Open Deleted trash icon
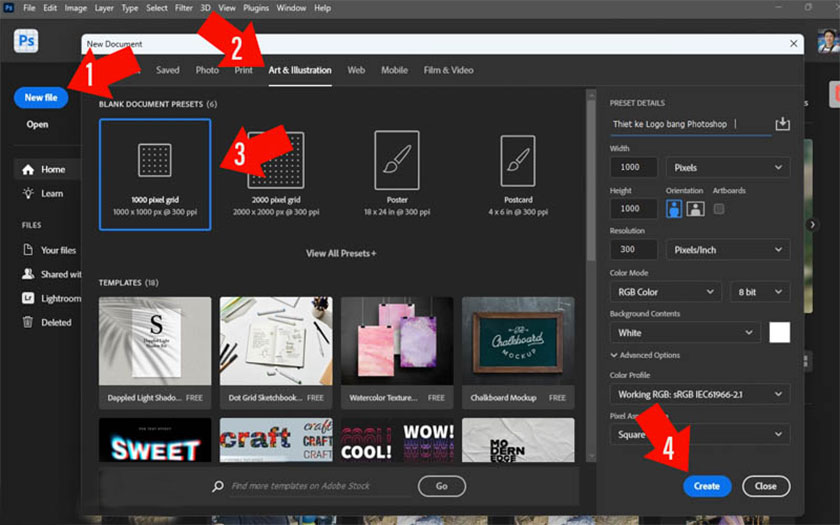The image size is (840, 525). [28, 322]
